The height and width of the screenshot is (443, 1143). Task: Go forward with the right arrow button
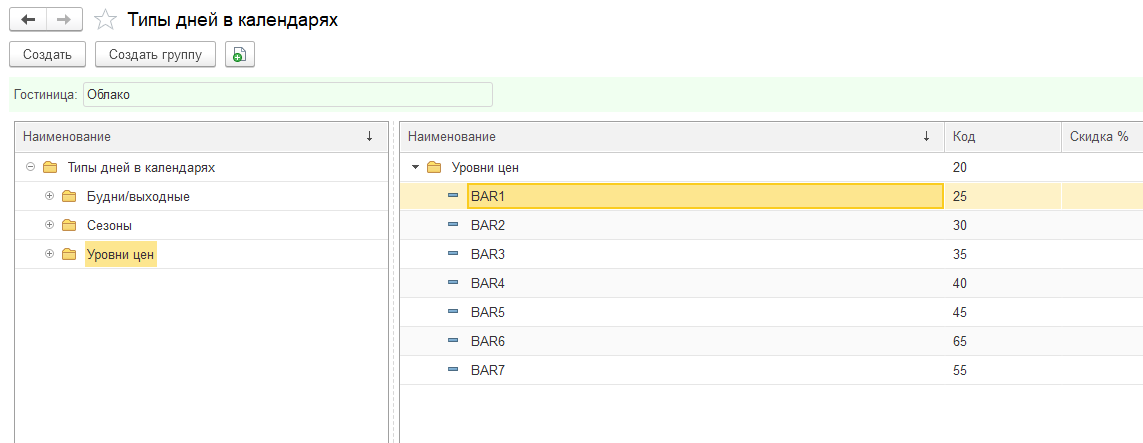[x=64, y=20]
